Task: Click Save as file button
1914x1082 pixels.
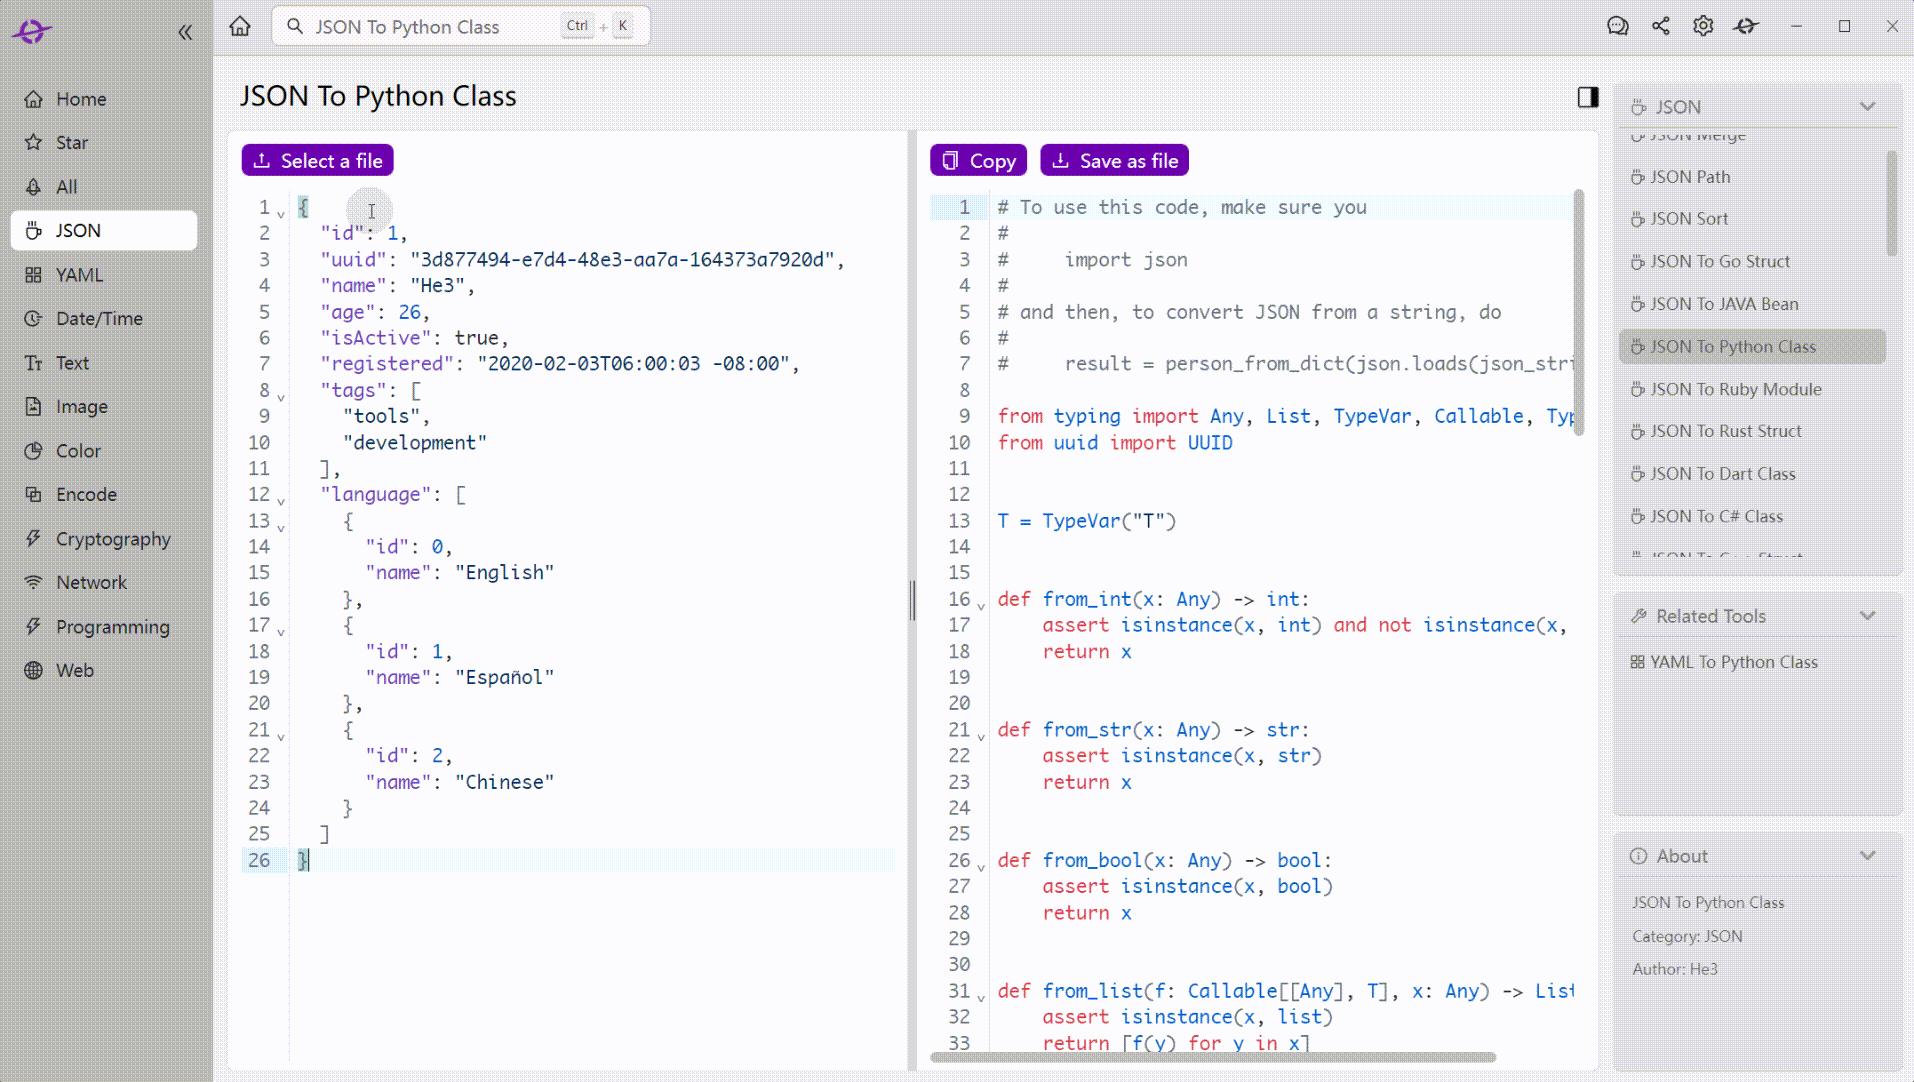Action: click(x=1114, y=160)
